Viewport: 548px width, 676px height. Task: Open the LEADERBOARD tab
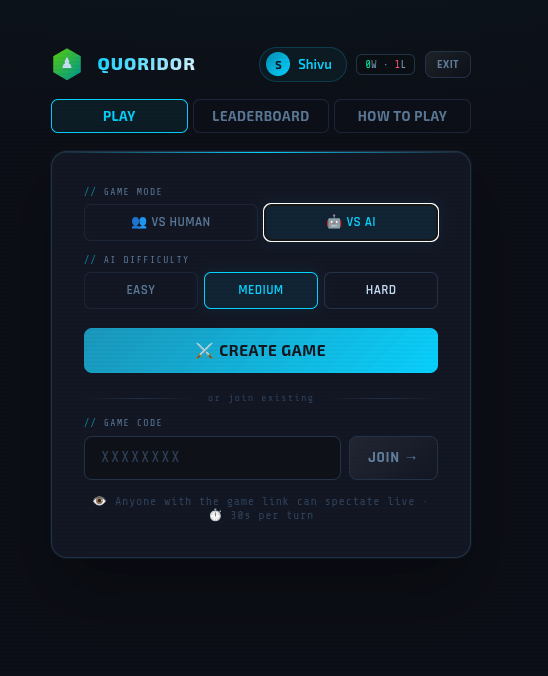click(261, 116)
